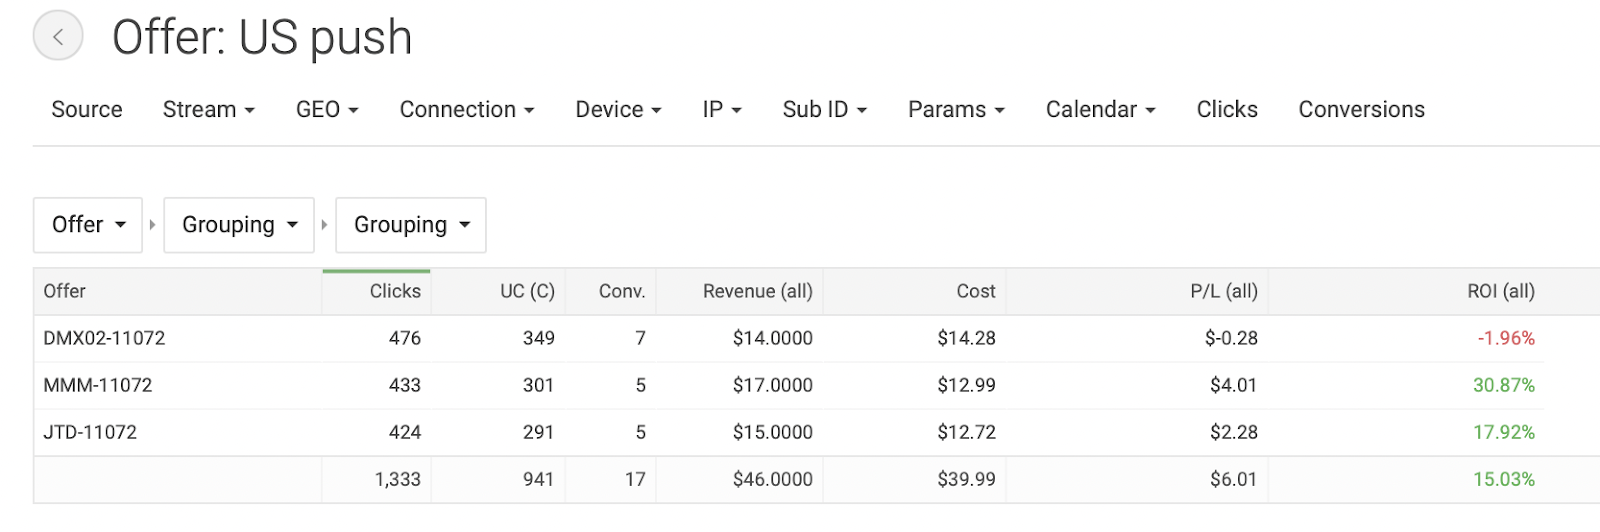
Task: Go to the Conversions tab
Action: click(1361, 110)
